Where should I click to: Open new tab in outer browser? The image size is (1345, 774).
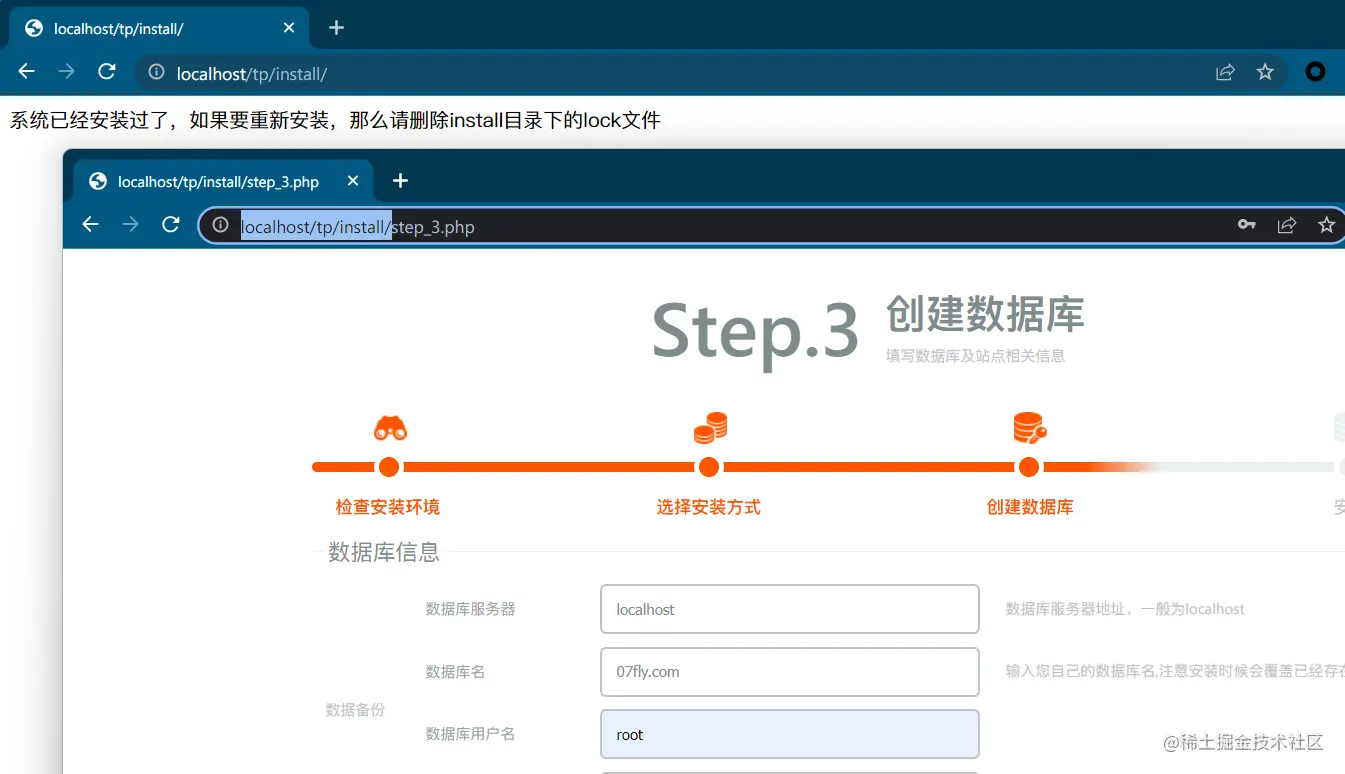click(x=336, y=28)
